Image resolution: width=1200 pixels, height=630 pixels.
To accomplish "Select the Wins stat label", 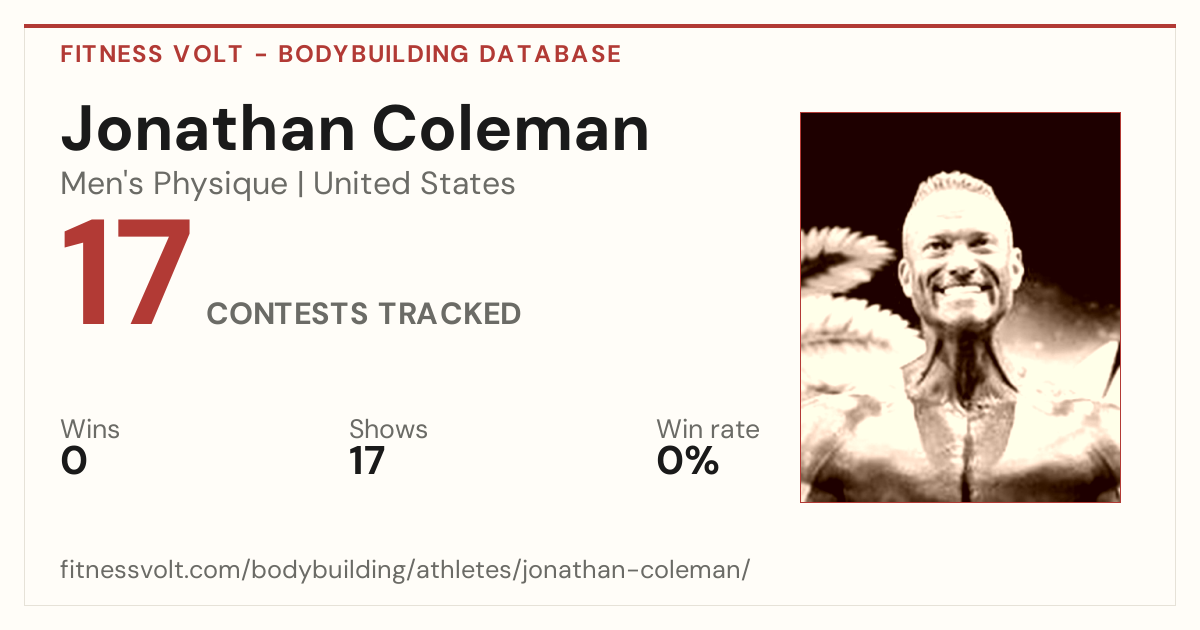I will click(90, 430).
